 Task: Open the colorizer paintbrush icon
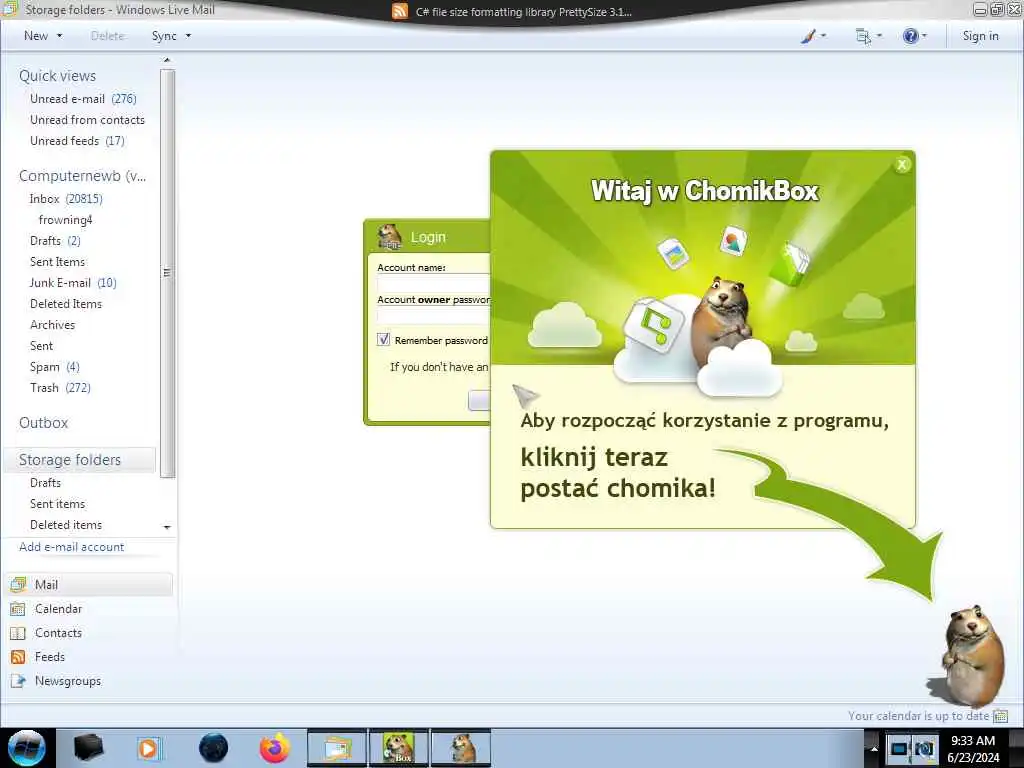point(808,36)
